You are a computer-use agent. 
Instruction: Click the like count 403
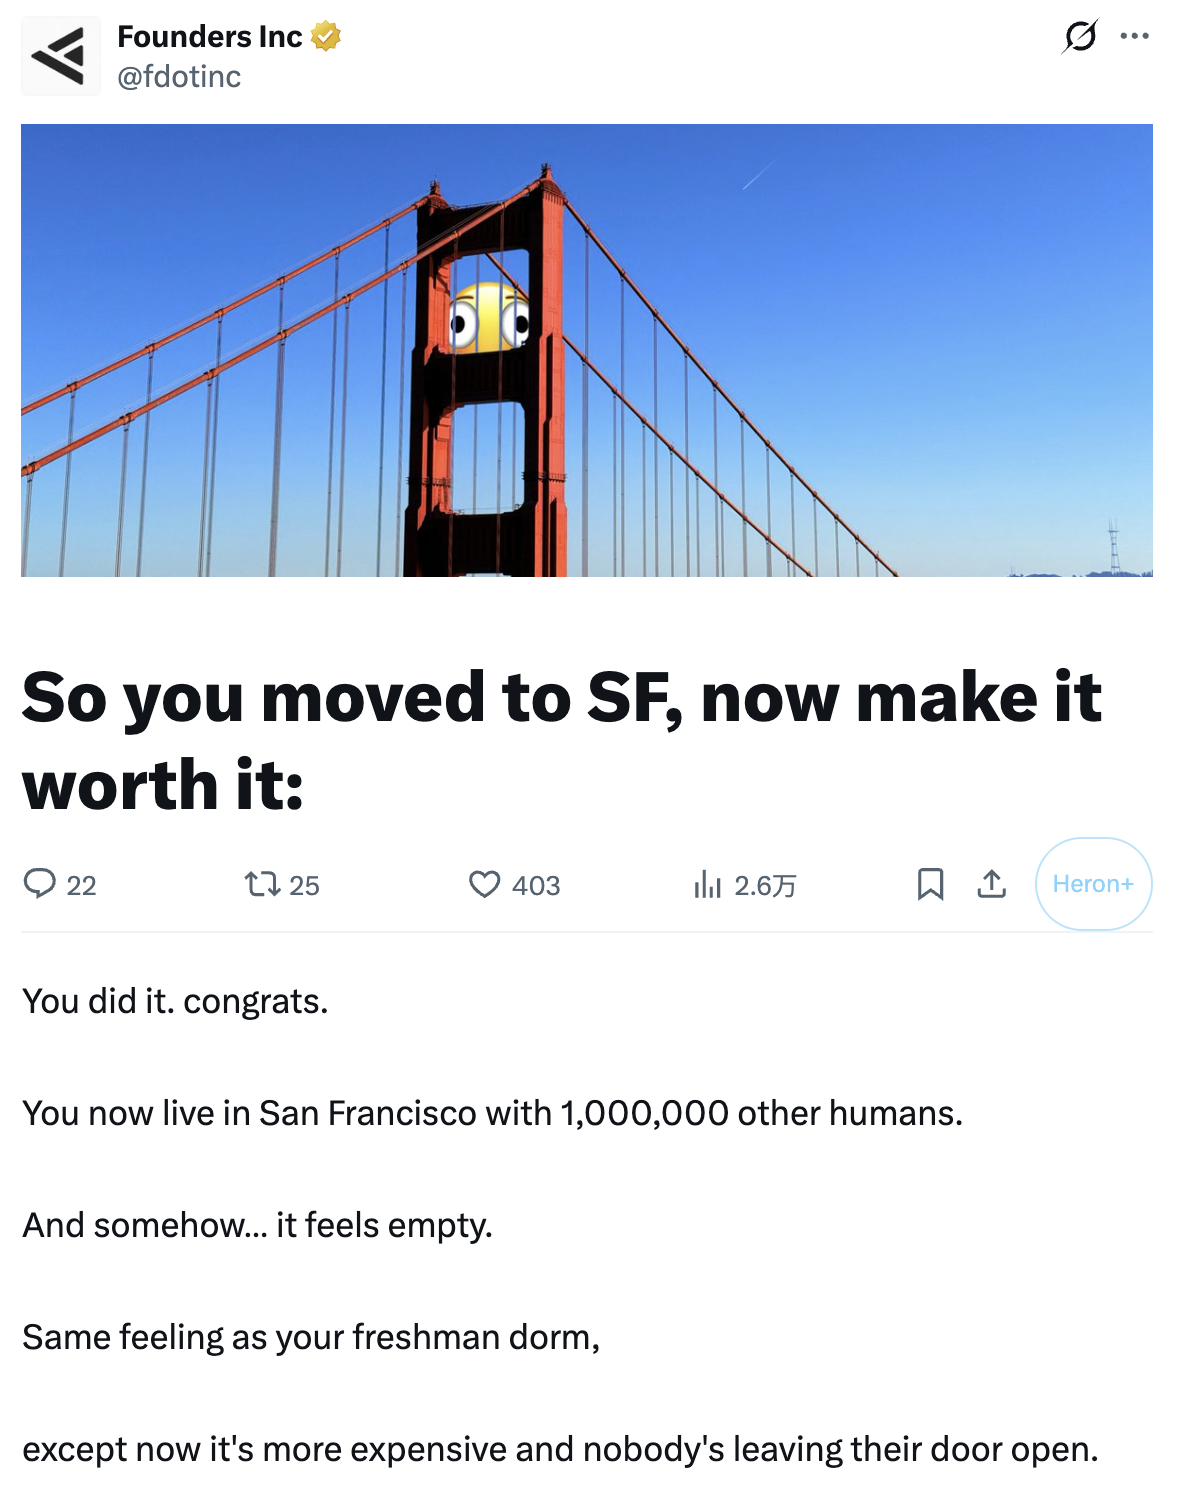(536, 886)
